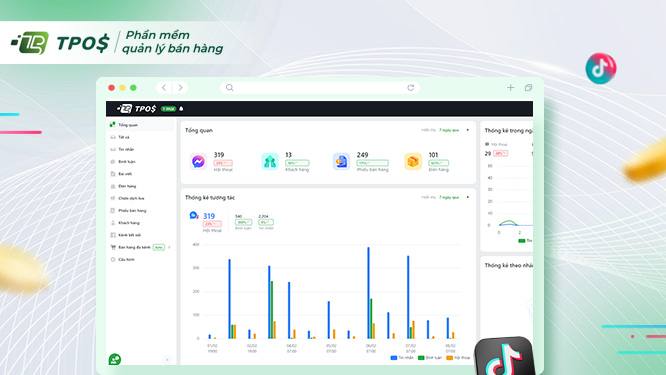Click the teal Khách hàng card icon

(270, 161)
